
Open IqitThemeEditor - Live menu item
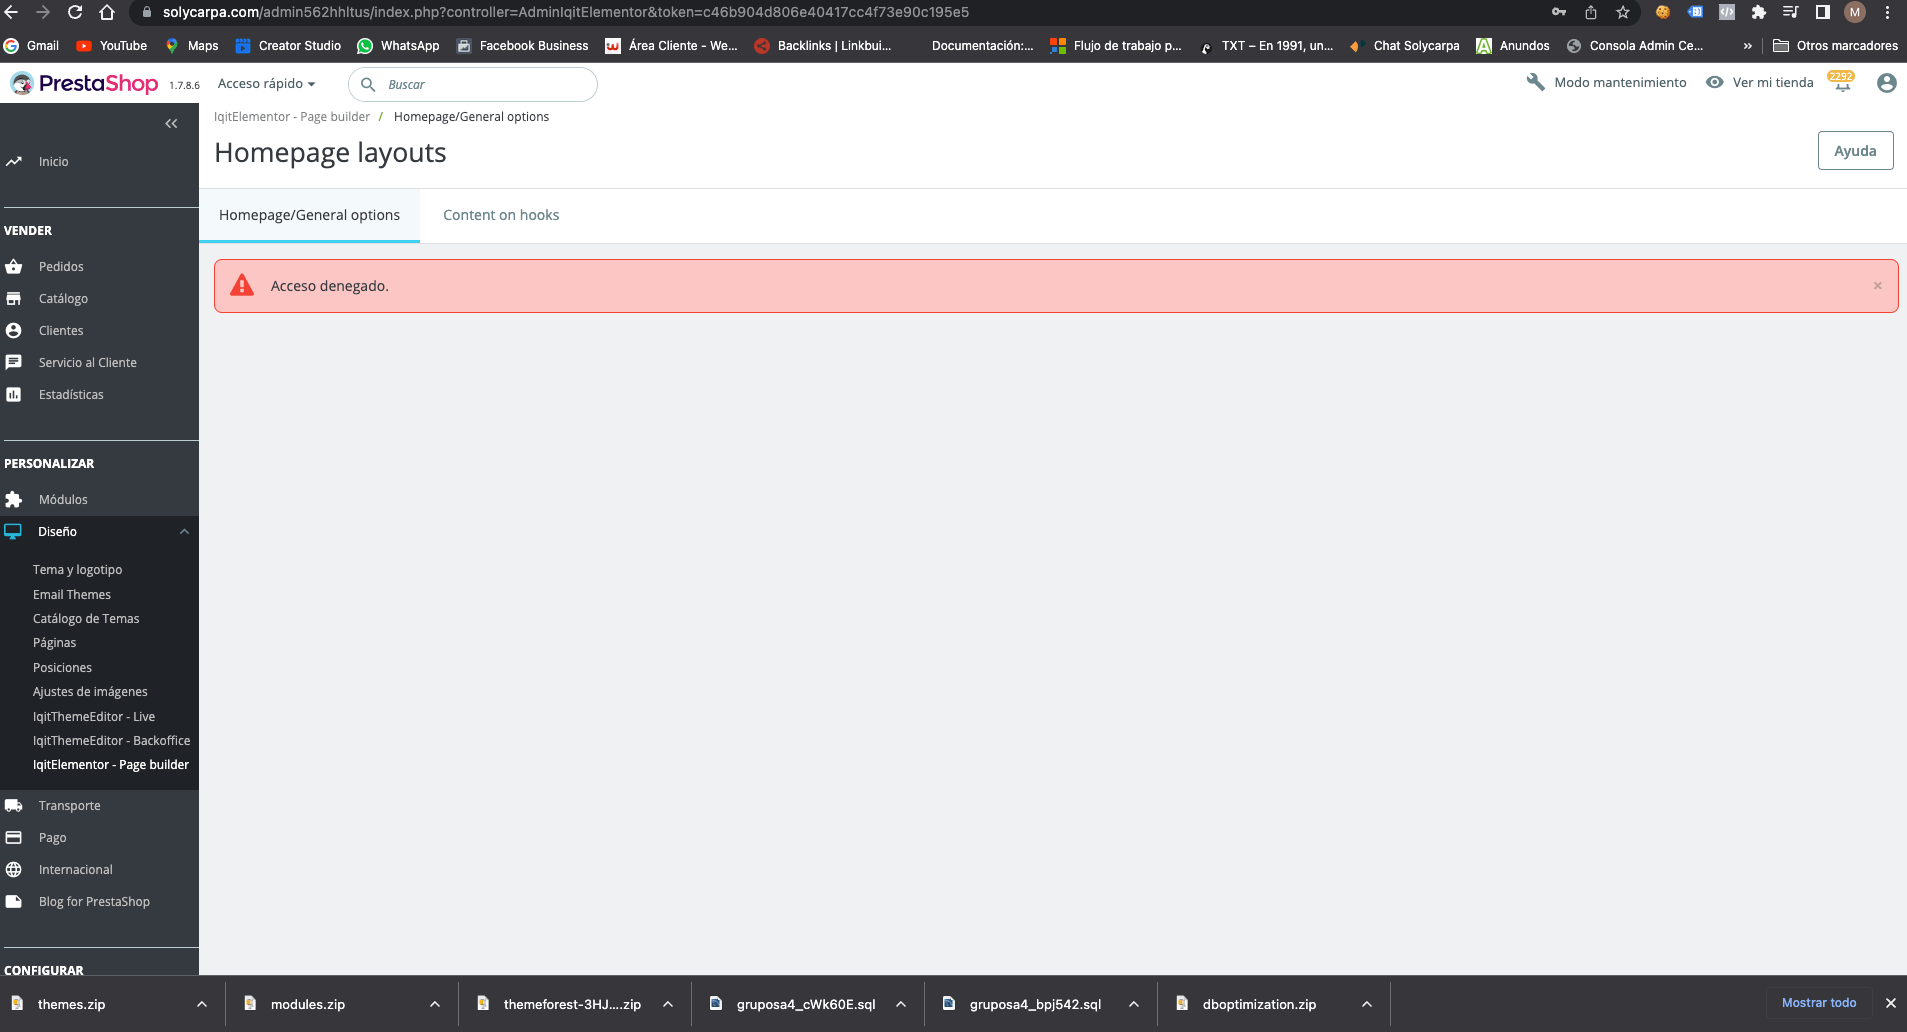[x=93, y=716]
